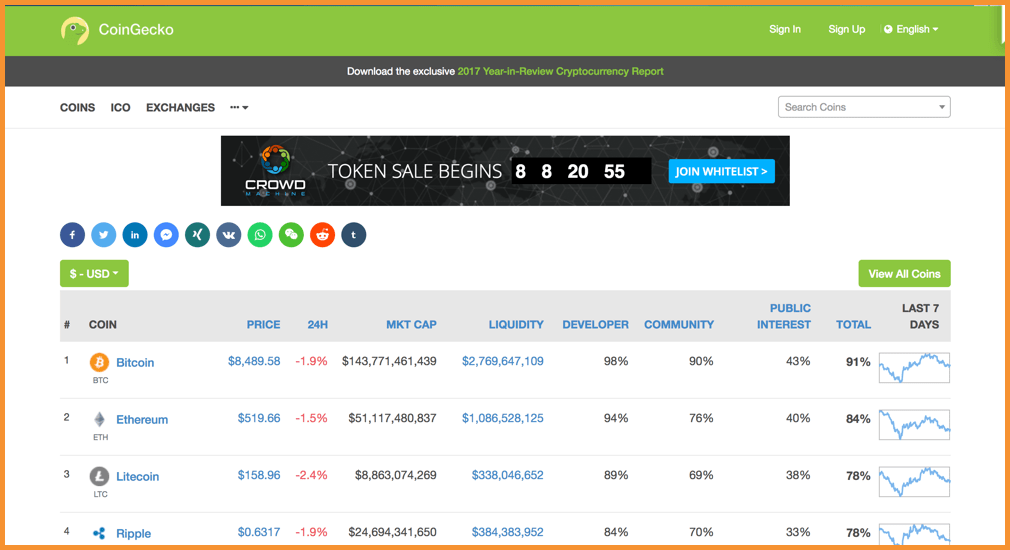Screen dimensions: 1010x550
Task: Share via WeChat icon
Action: pos(291,235)
